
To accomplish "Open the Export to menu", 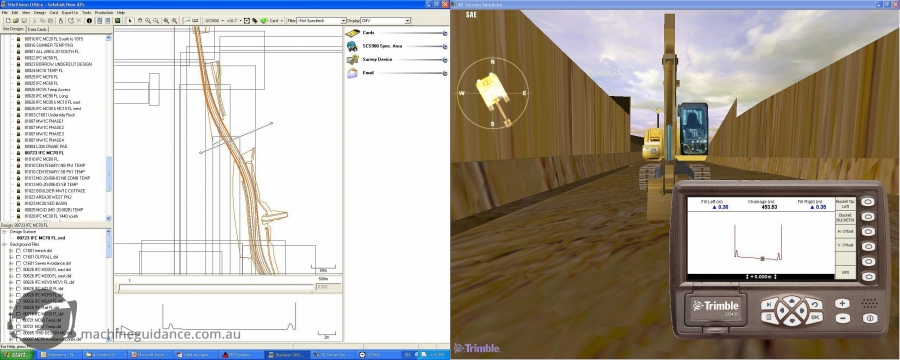I will [x=70, y=13].
